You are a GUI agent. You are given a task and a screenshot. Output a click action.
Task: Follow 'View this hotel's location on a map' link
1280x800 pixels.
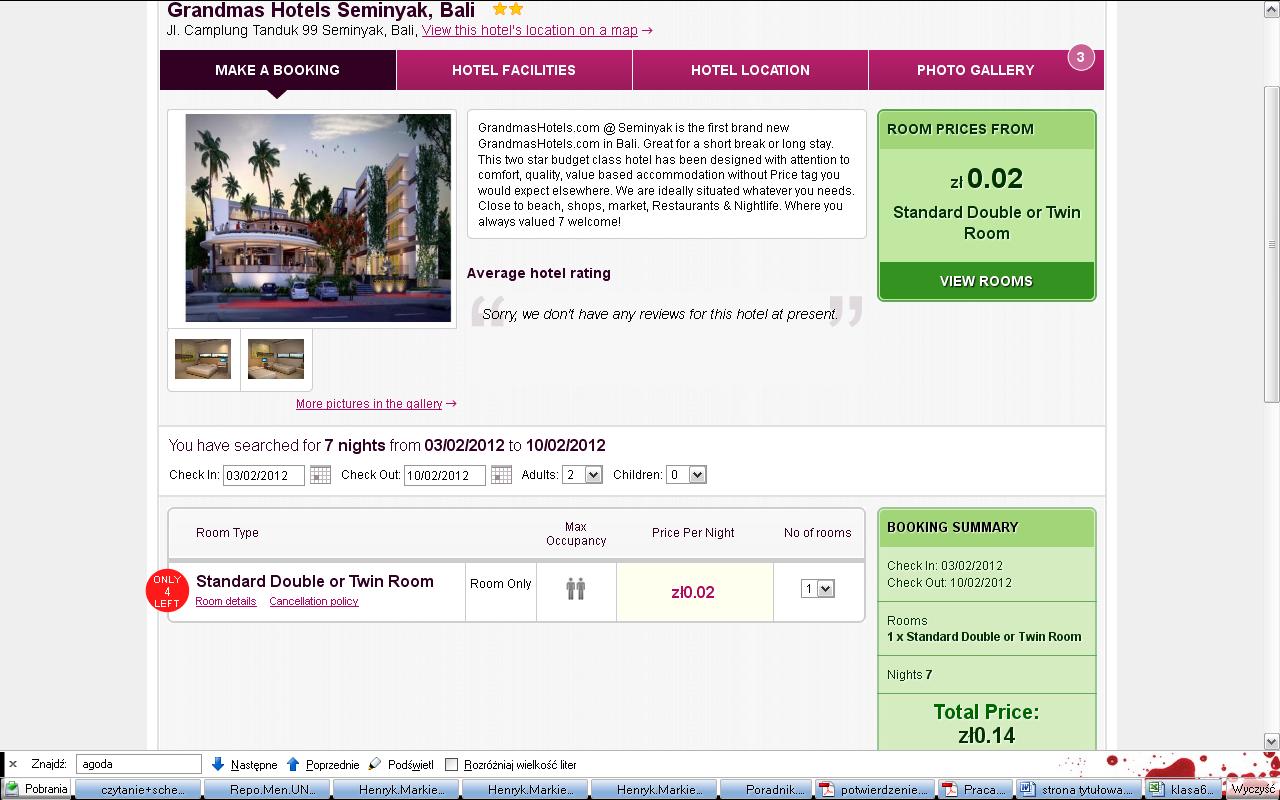[x=530, y=30]
